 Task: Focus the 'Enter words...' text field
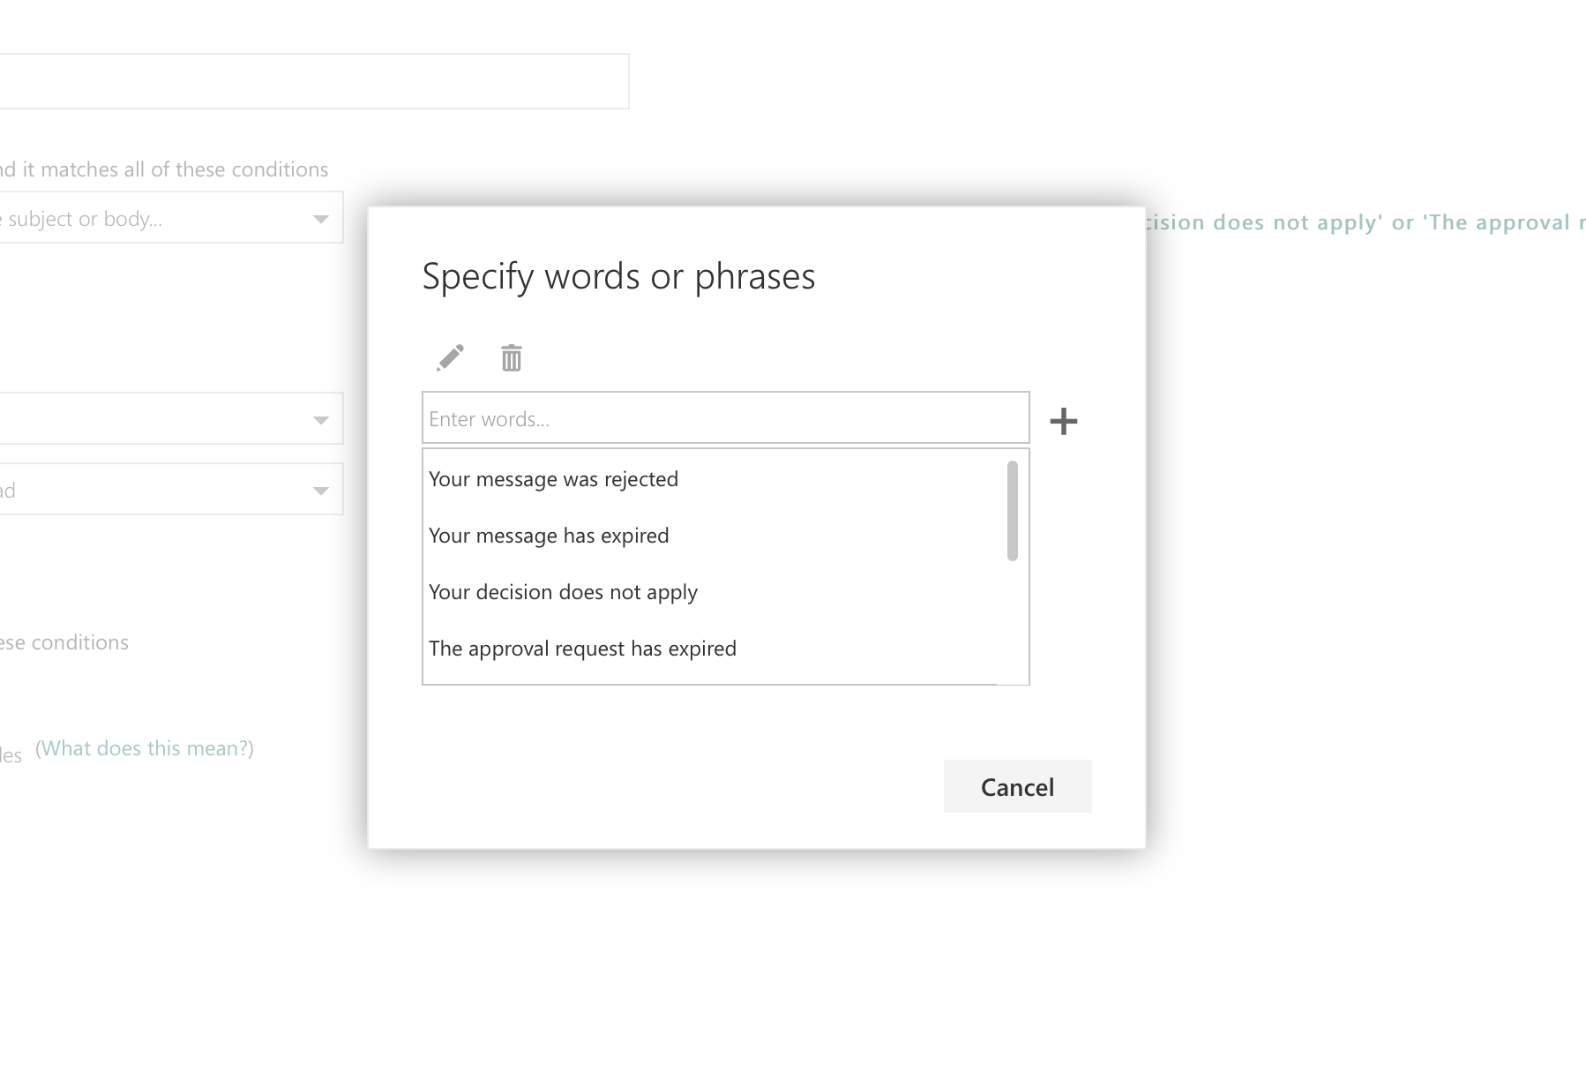725,418
